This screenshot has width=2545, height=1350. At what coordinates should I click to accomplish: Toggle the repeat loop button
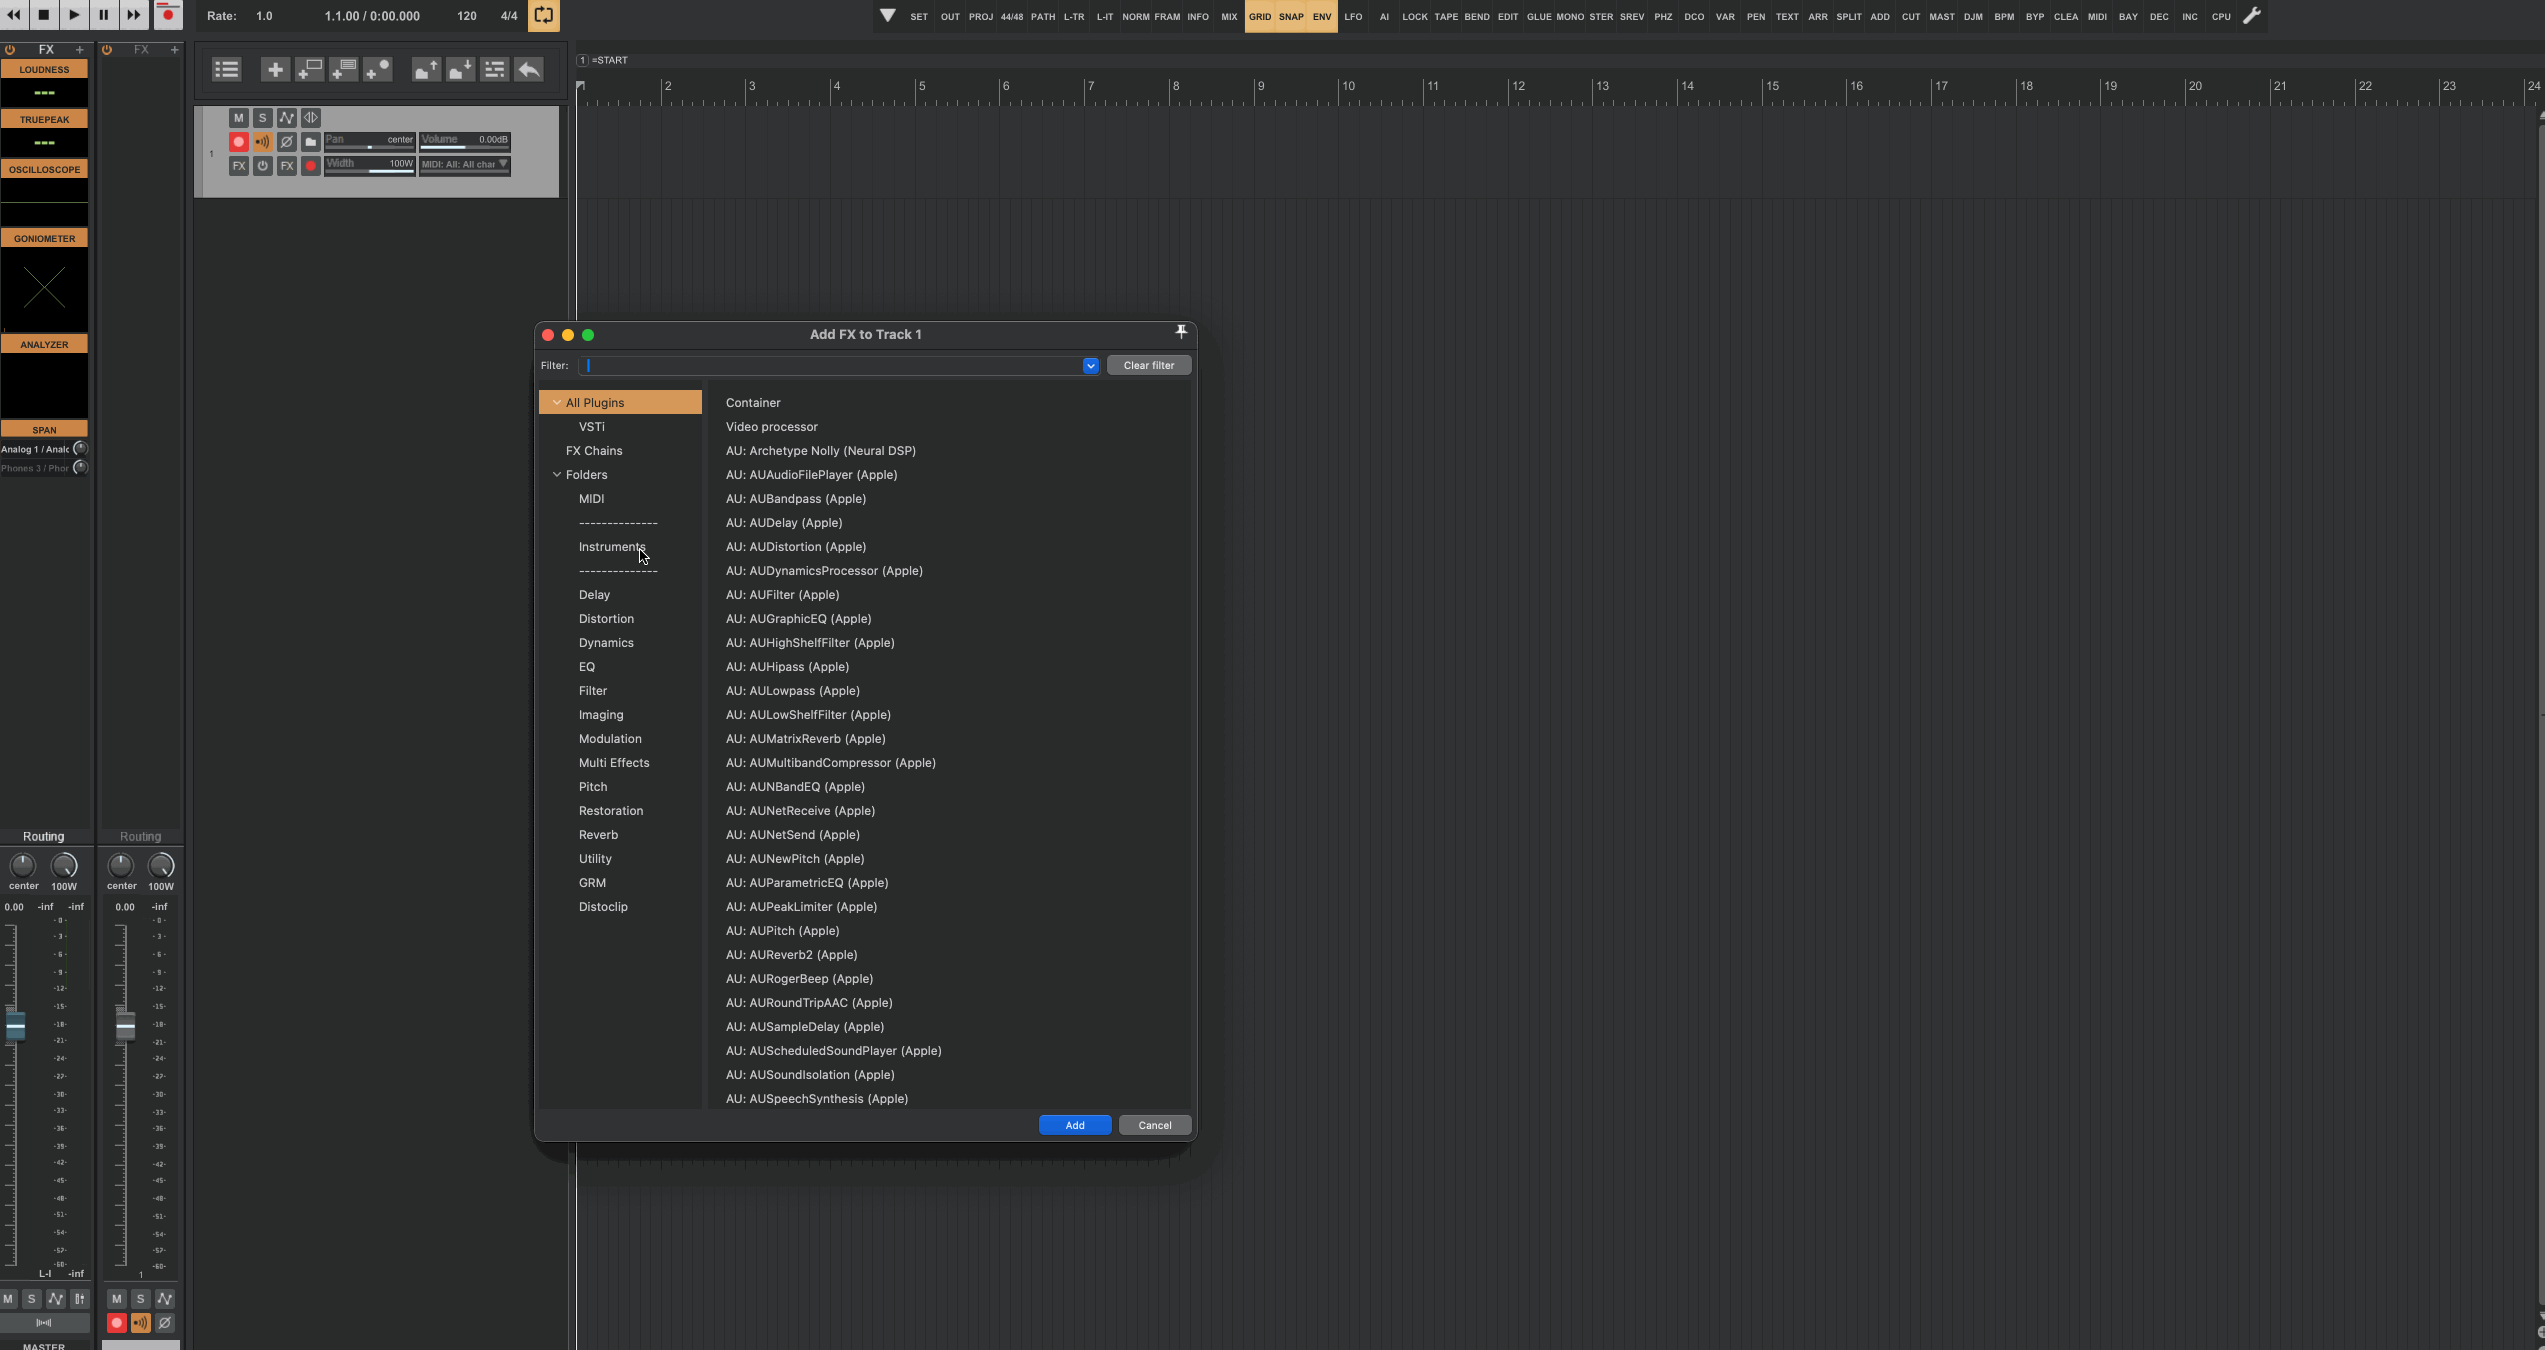[544, 16]
